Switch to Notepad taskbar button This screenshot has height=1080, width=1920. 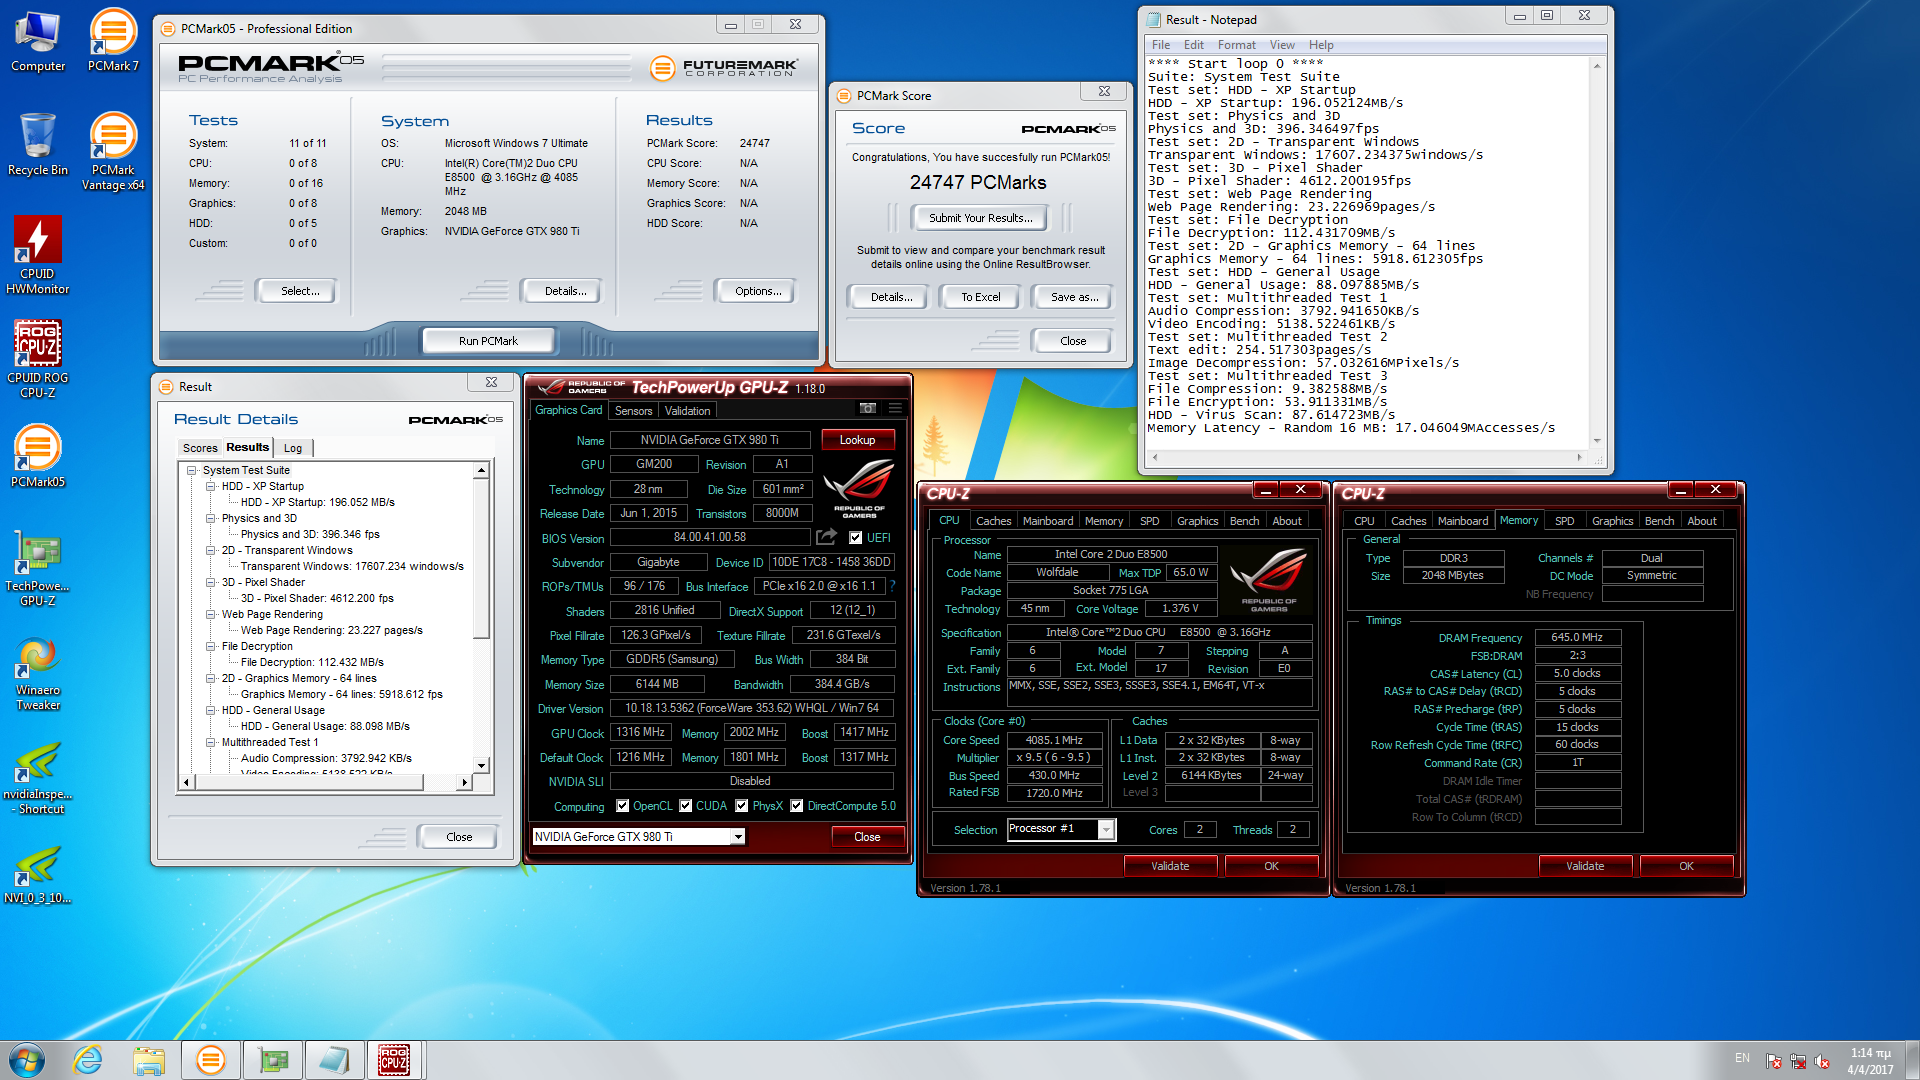[334, 1060]
